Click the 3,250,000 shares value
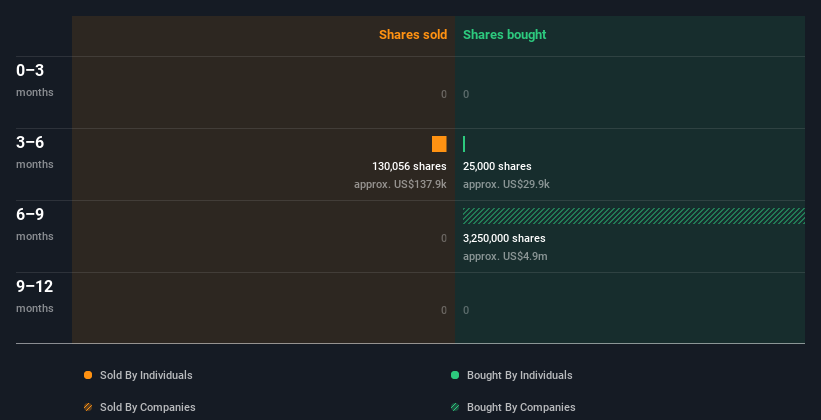Image resolution: width=821 pixels, height=420 pixels. click(x=504, y=238)
